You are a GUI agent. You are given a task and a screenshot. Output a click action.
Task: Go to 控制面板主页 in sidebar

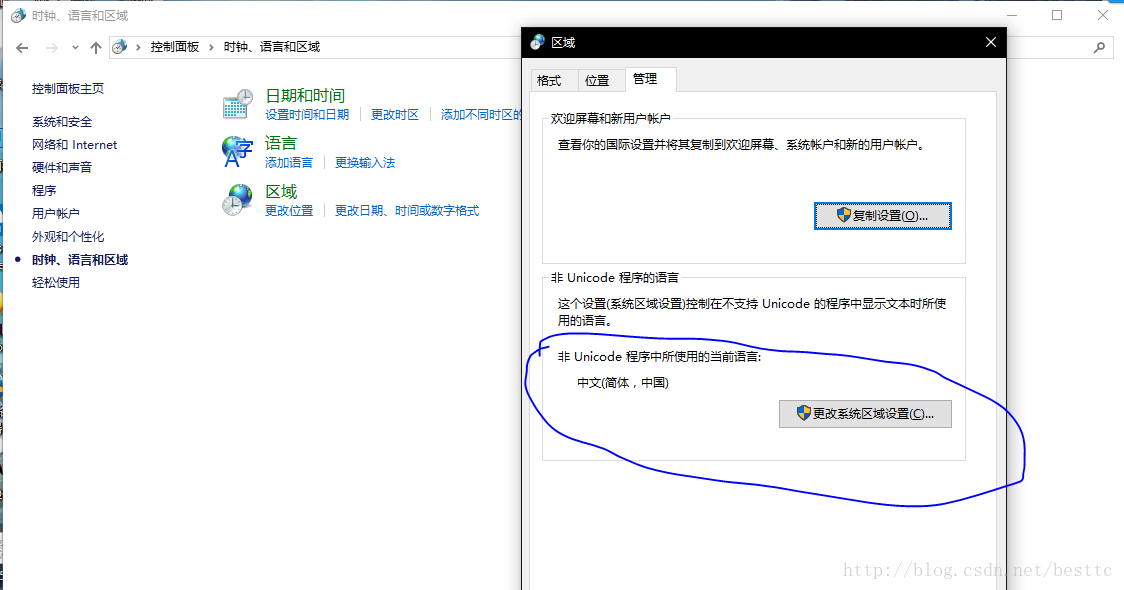pyautogui.click(x=68, y=89)
